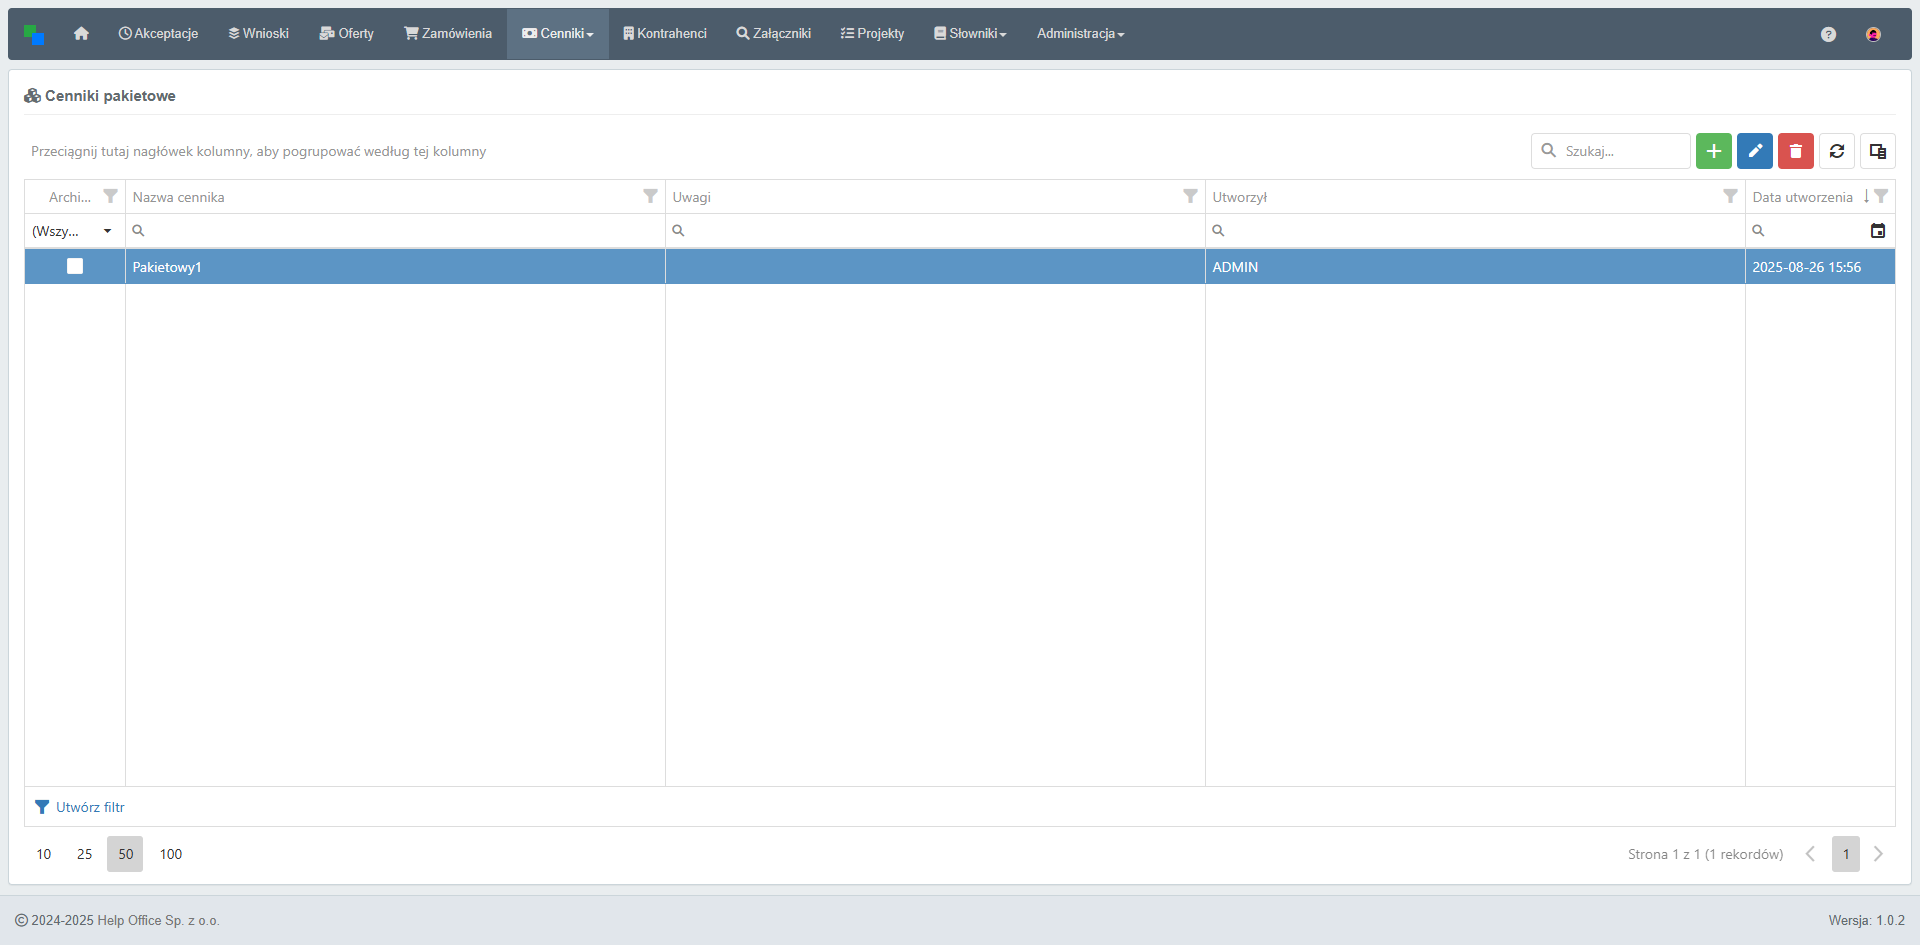This screenshot has width=1920, height=945.
Task: Click the red trash delete button
Action: [x=1795, y=151]
